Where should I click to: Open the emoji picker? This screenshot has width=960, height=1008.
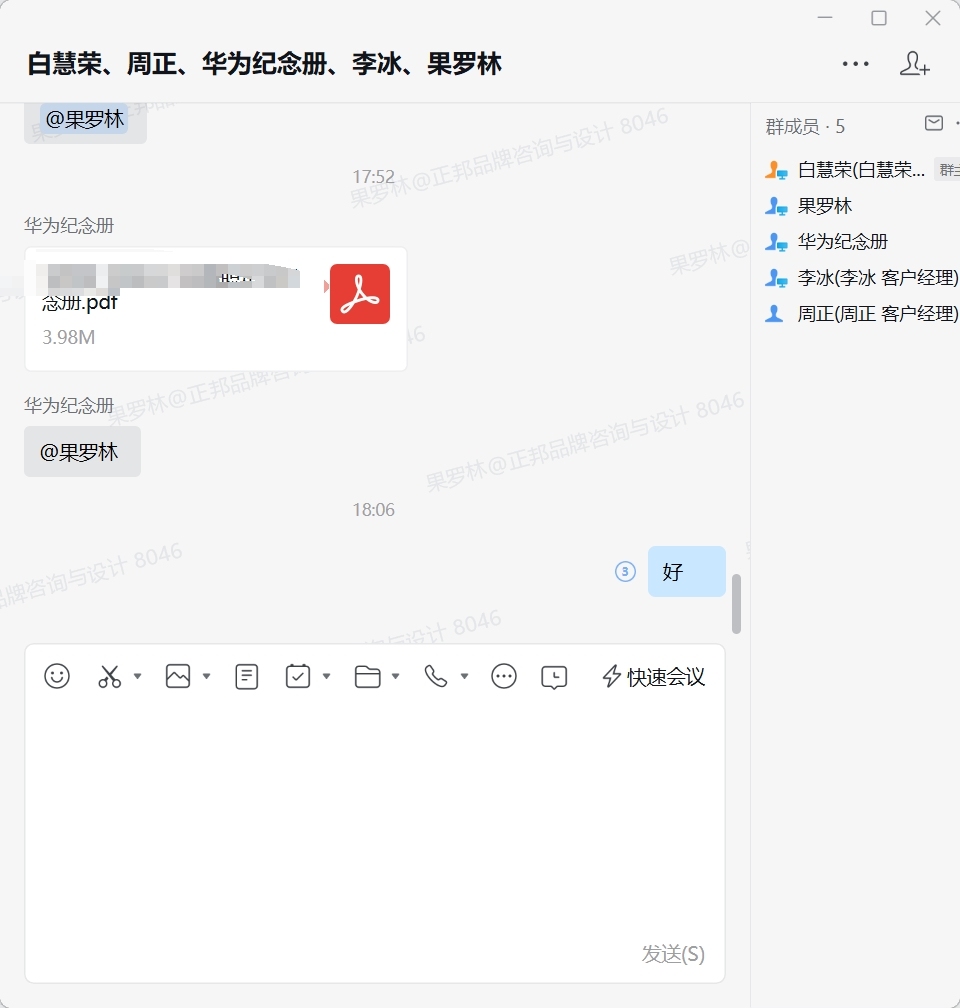tap(57, 676)
